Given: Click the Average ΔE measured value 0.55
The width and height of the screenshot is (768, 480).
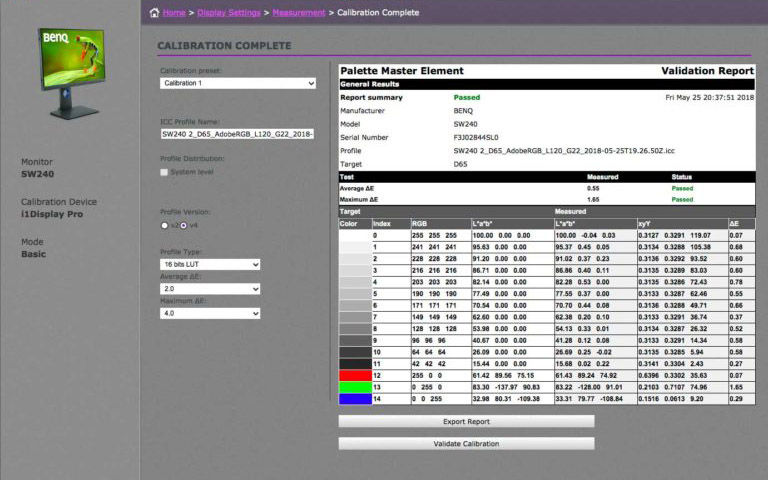Looking at the screenshot, I should pos(593,189).
